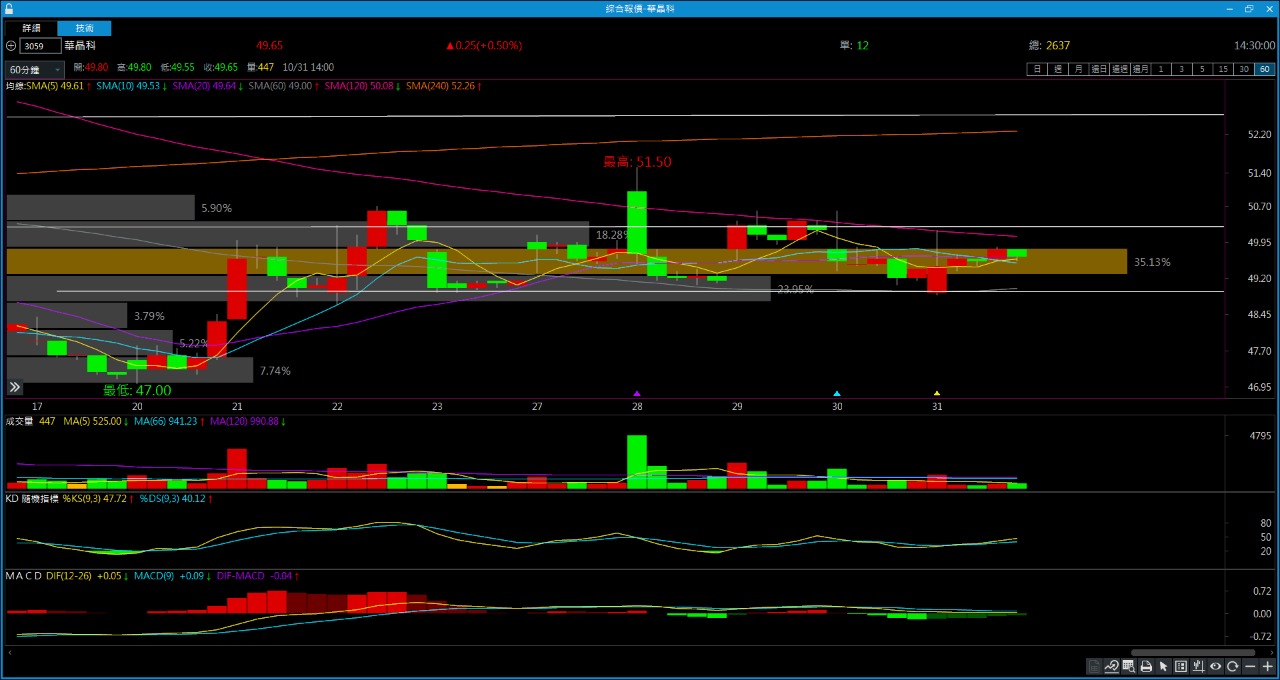Click the trend line drawing tool icon

(x=1112, y=667)
